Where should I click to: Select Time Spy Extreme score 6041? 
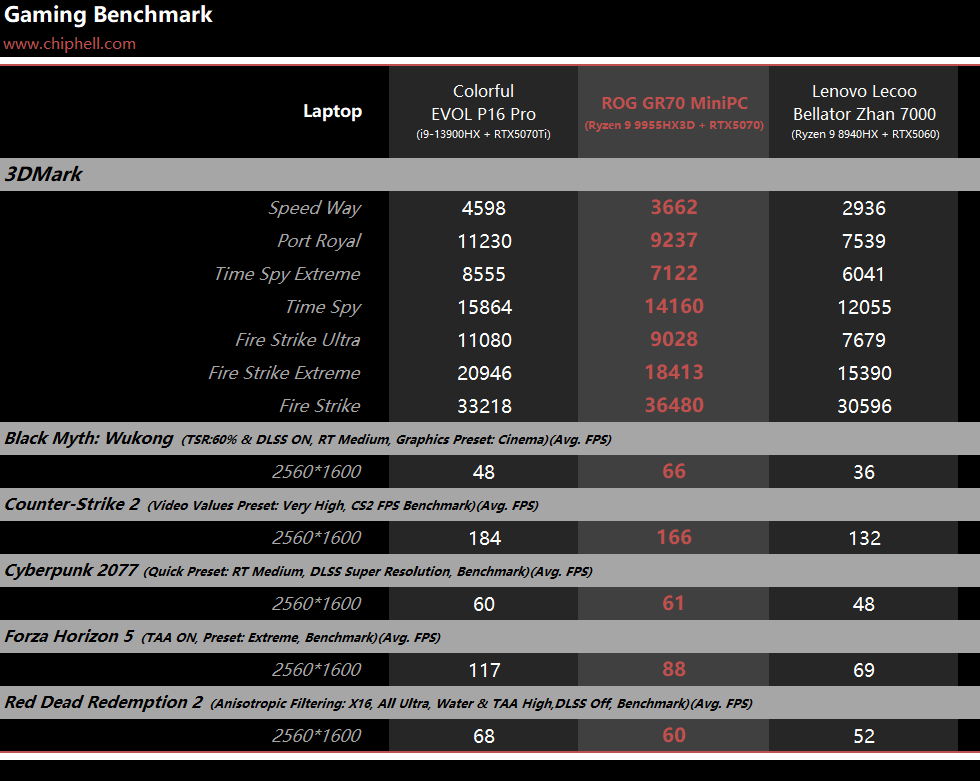(x=863, y=274)
